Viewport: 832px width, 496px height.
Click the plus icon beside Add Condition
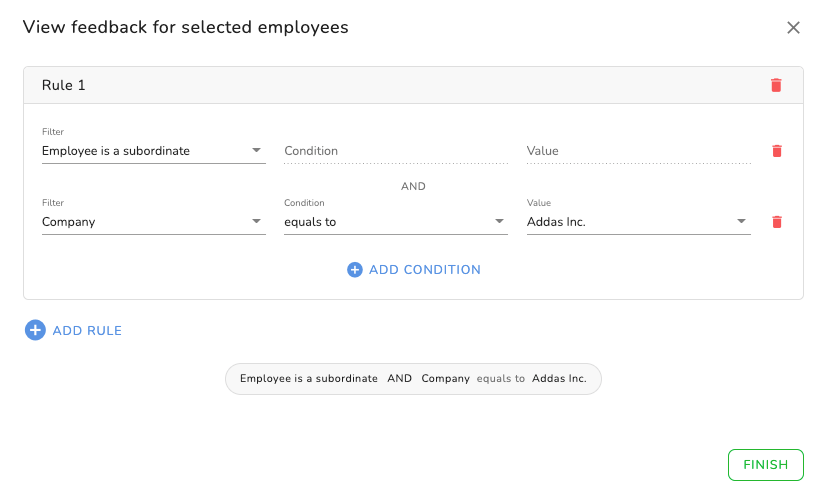coord(354,270)
